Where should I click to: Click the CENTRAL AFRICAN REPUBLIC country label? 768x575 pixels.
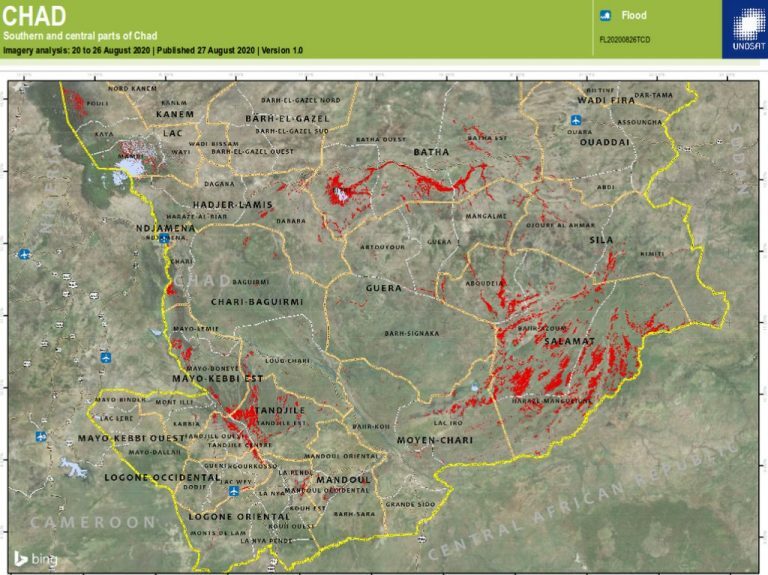(584, 501)
